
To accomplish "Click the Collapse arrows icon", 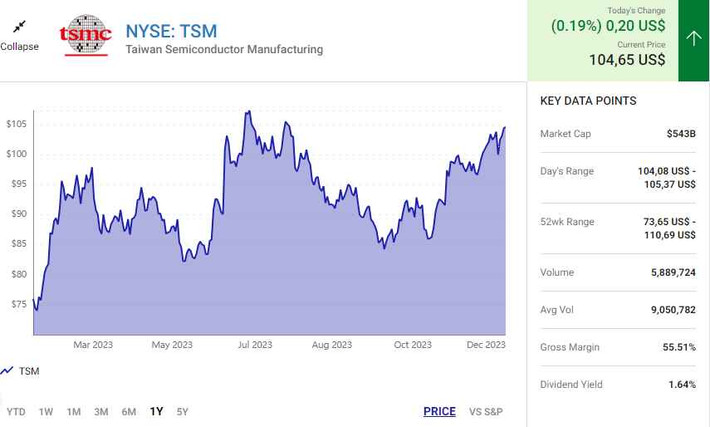I will (19, 27).
